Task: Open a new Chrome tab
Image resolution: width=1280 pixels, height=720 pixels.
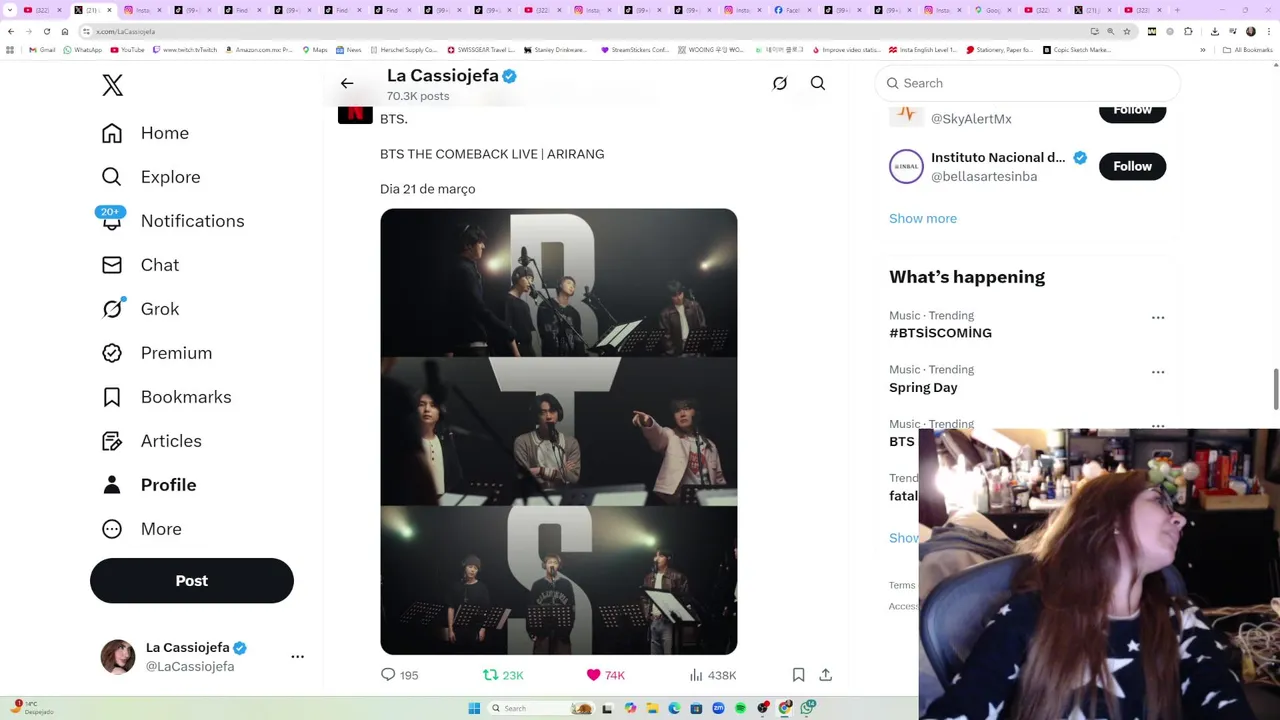Action: [1177, 10]
